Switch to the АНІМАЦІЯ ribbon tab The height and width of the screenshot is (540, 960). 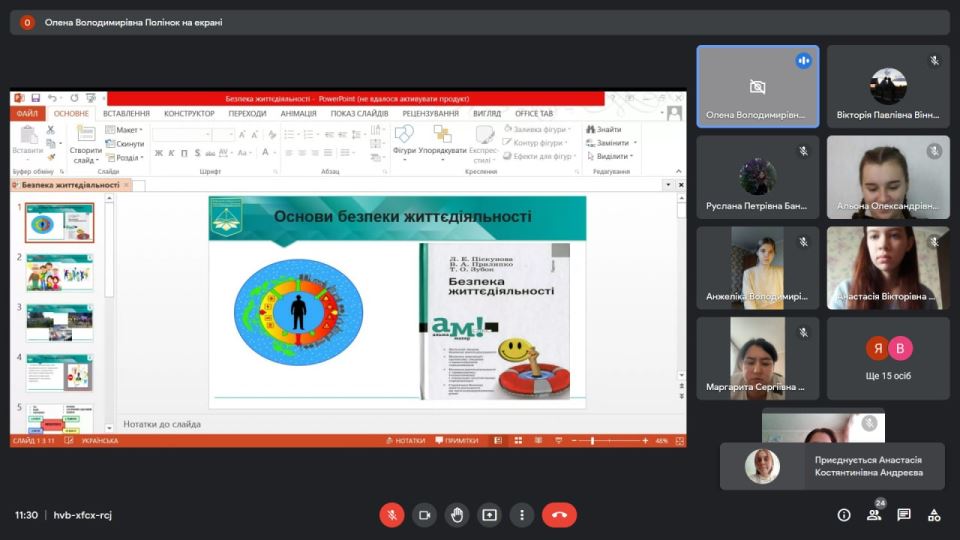298,114
